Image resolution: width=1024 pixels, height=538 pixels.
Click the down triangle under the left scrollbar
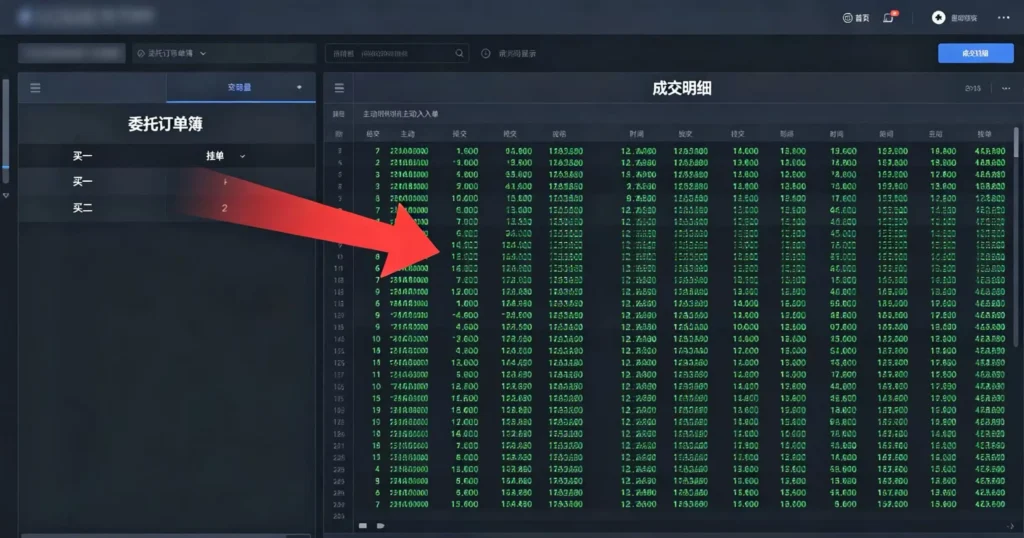pos(6,195)
